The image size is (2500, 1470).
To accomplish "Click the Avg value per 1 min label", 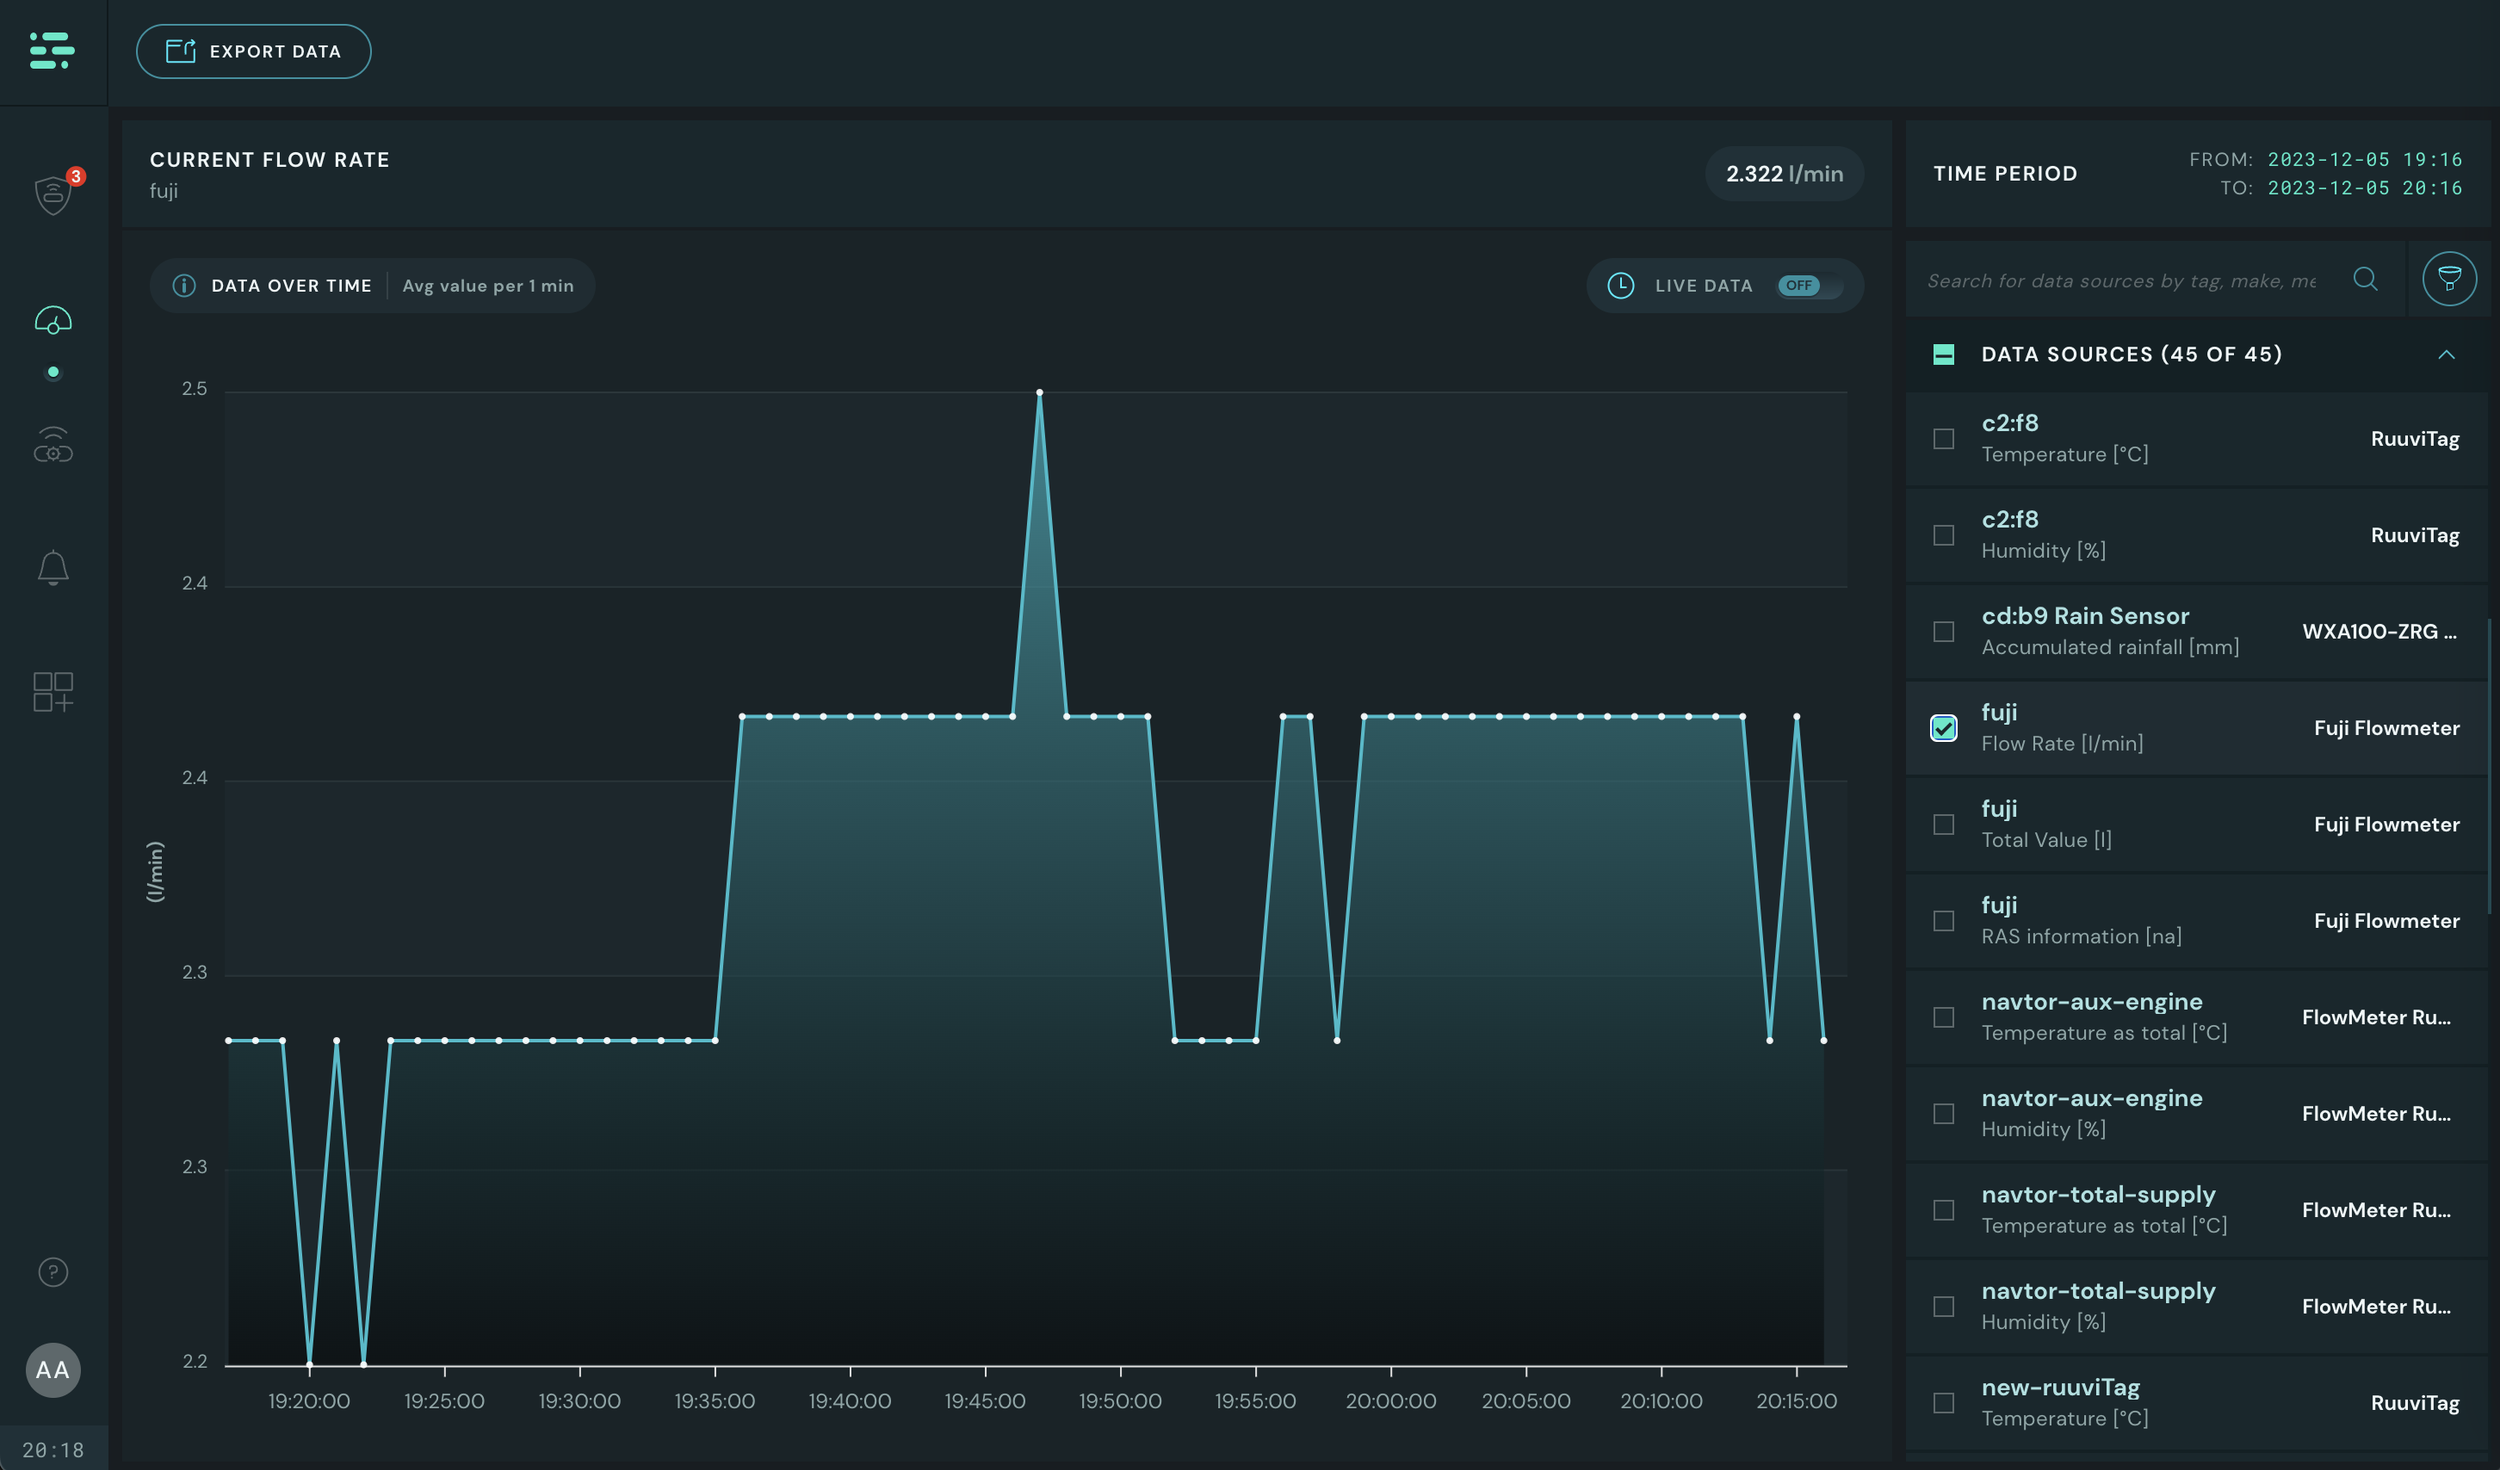I will (488, 286).
